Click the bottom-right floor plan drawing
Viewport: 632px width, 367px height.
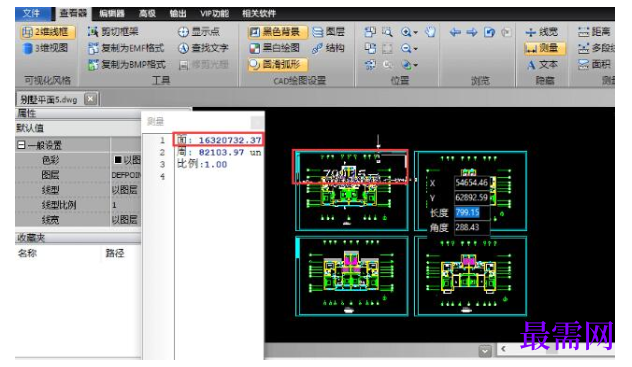coord(470,276)
